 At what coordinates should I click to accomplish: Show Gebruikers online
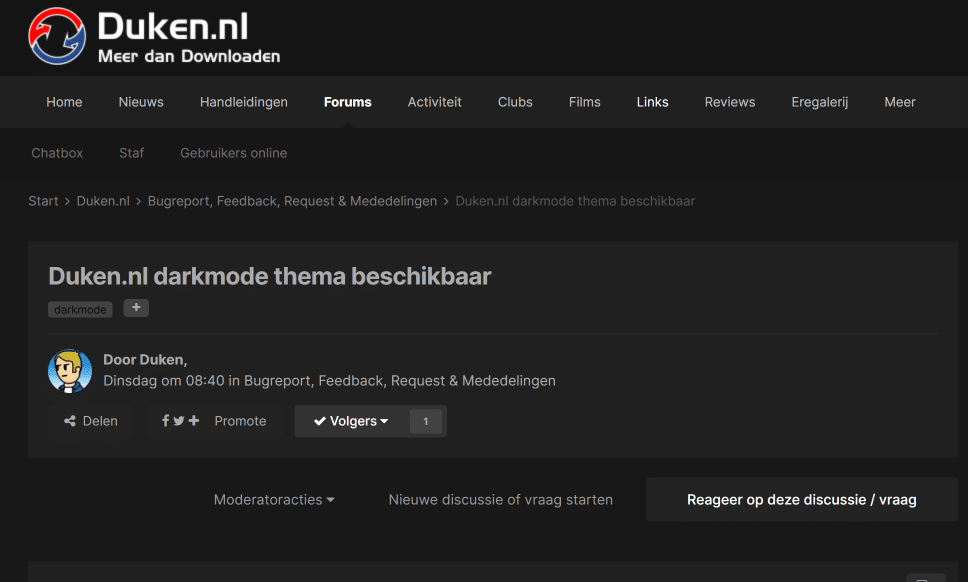pyautogui.click(x=233, y=153)
